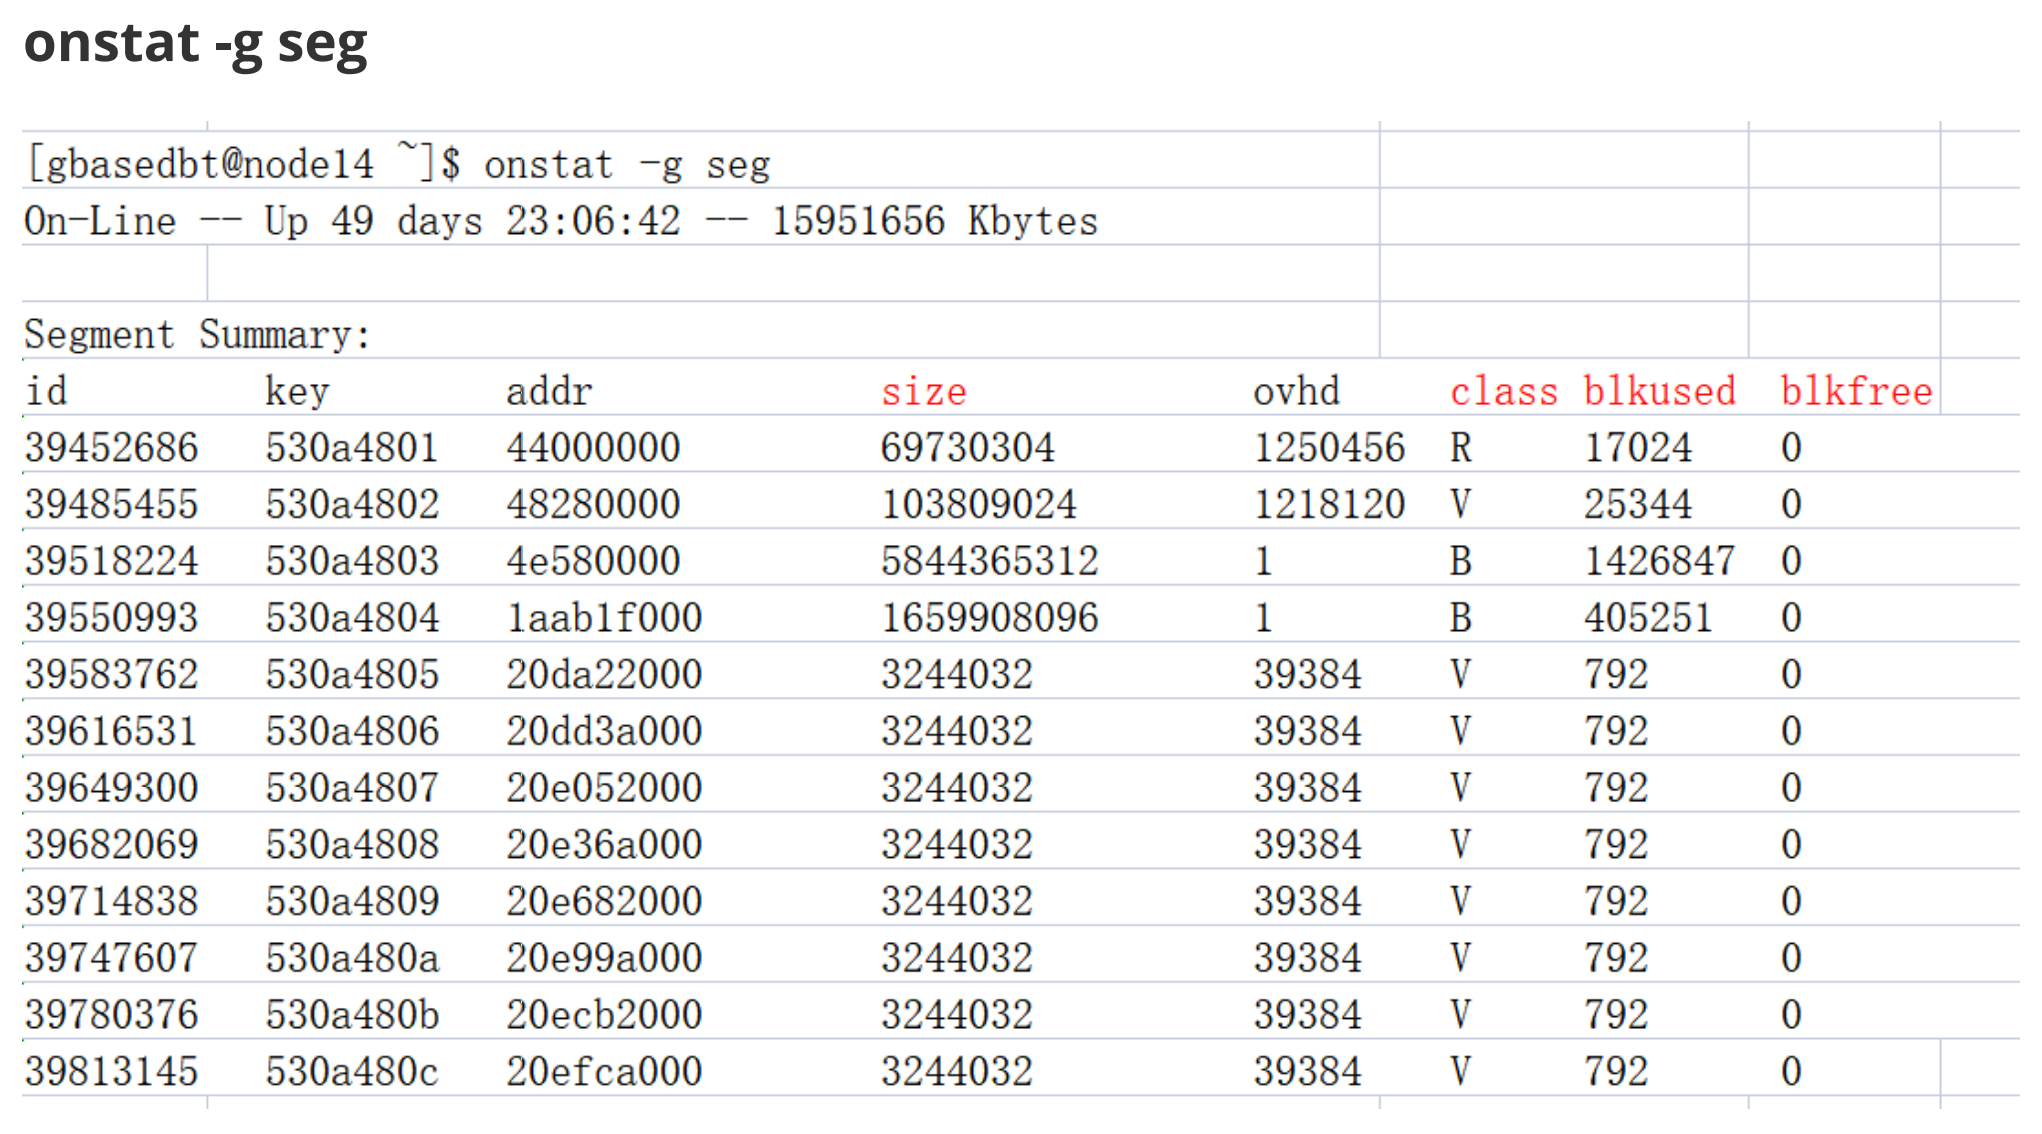Screen dimensions: 2042x1134
Task: Click the red 'size' column header
Action: (923, 391)
